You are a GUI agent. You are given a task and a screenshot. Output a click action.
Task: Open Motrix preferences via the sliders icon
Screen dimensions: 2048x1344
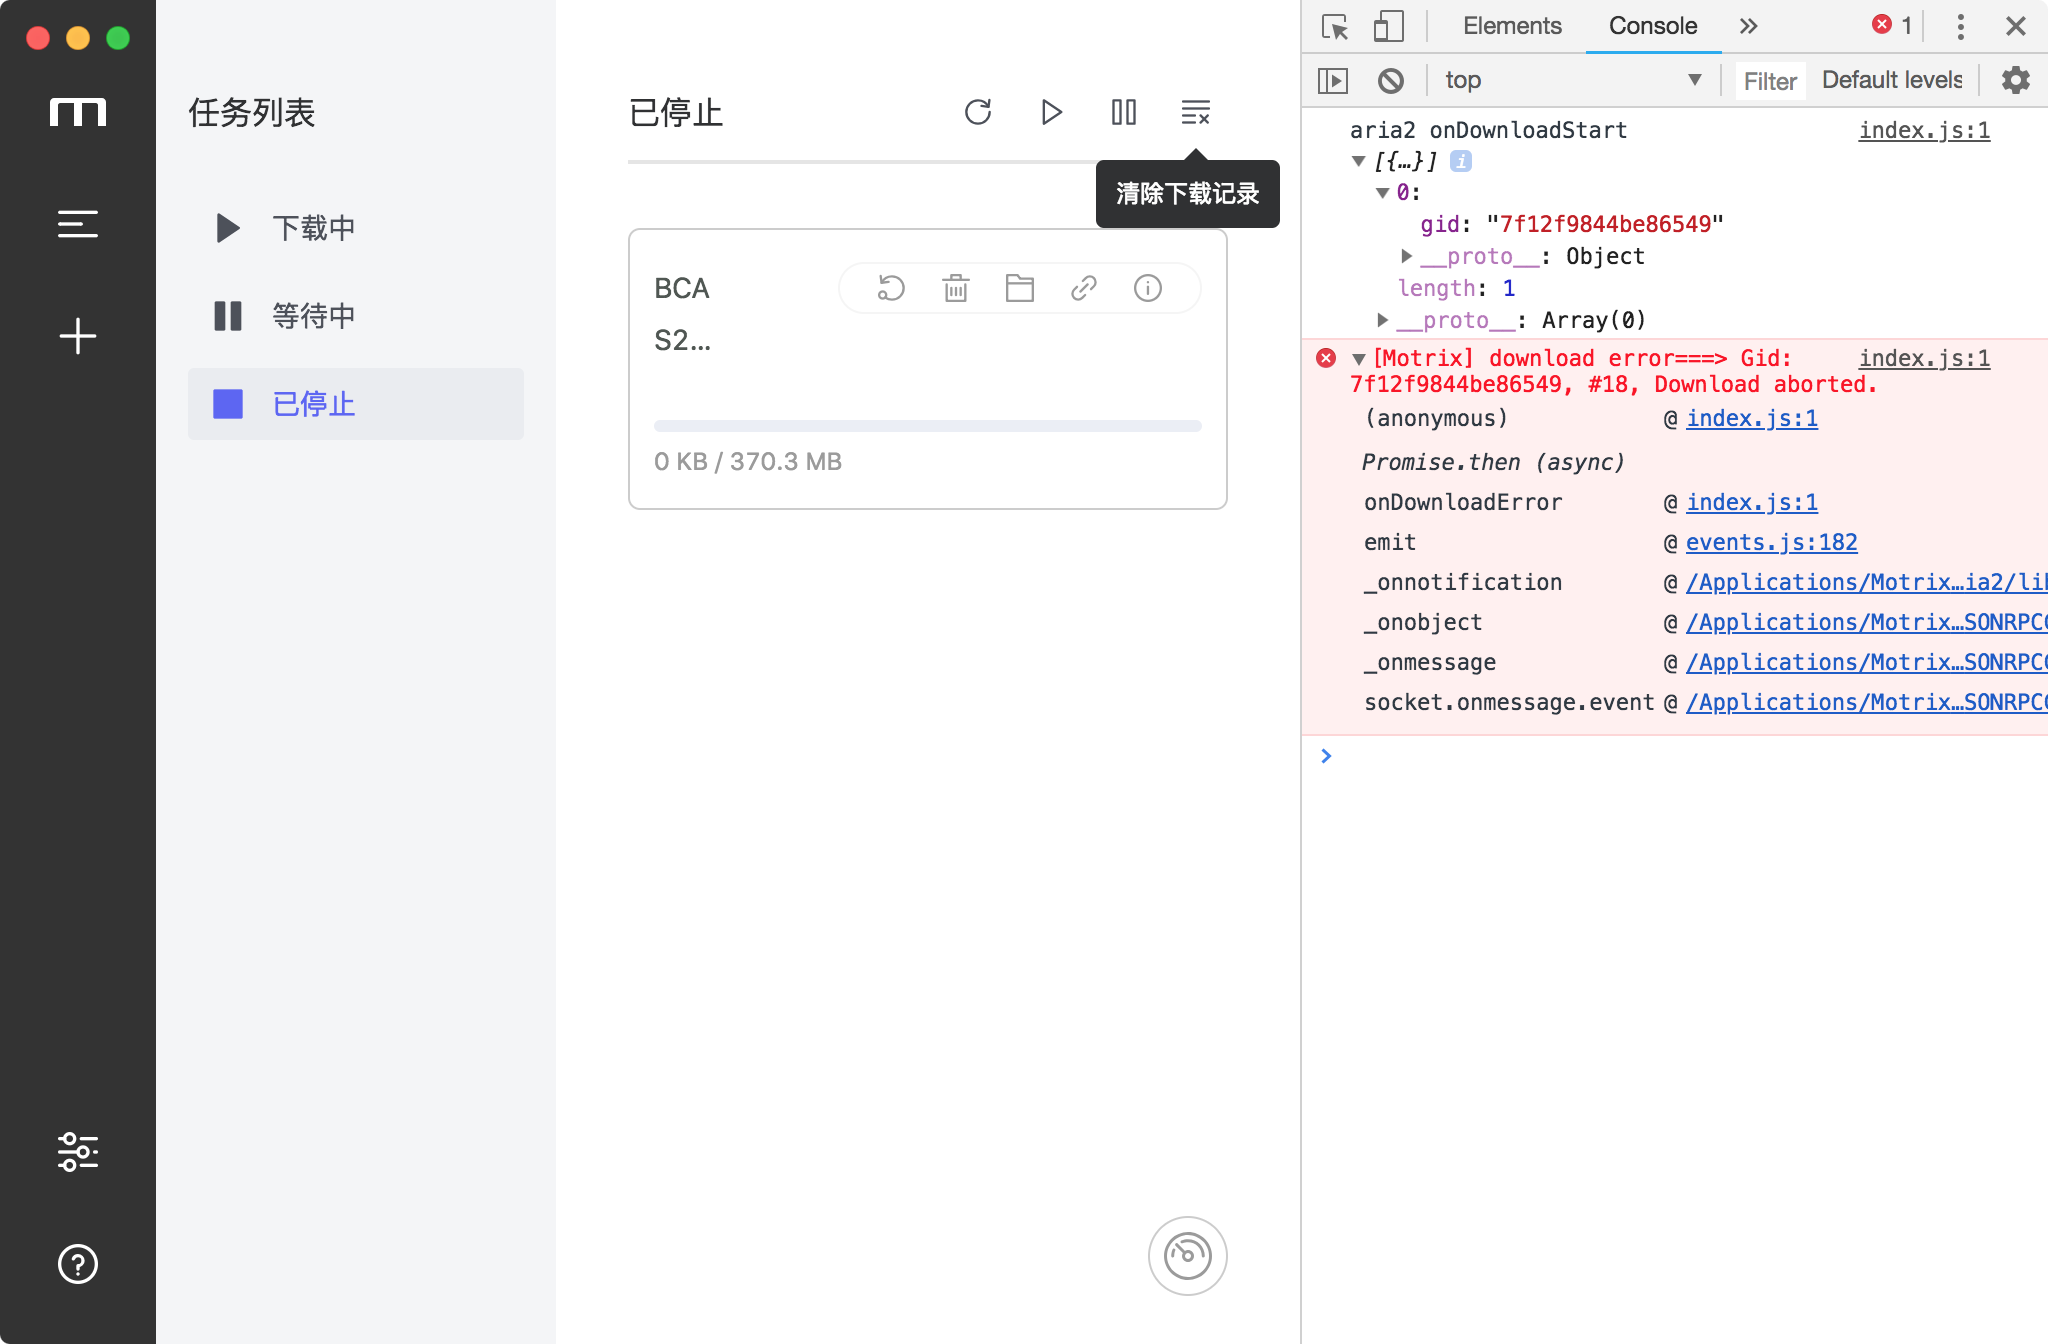(x=78, y=1152)
